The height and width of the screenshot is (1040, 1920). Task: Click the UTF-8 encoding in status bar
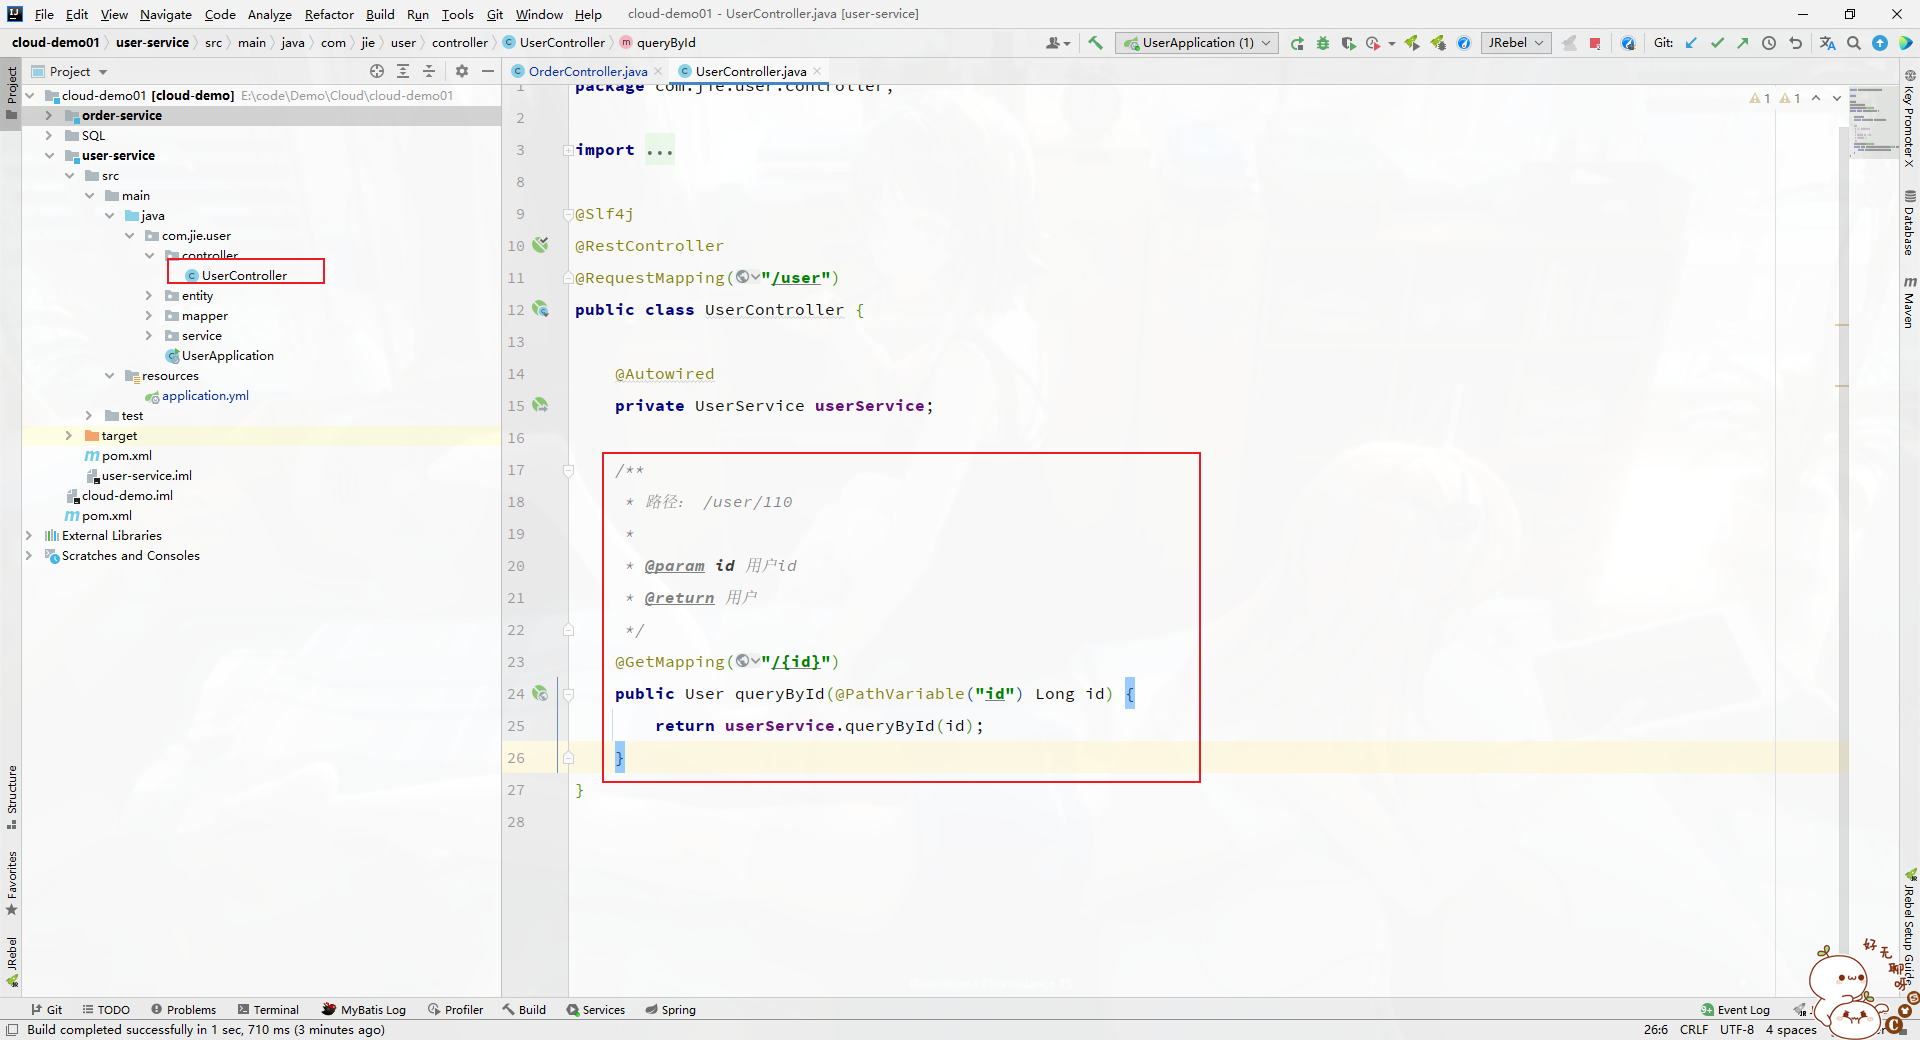coord(1737,1029)
